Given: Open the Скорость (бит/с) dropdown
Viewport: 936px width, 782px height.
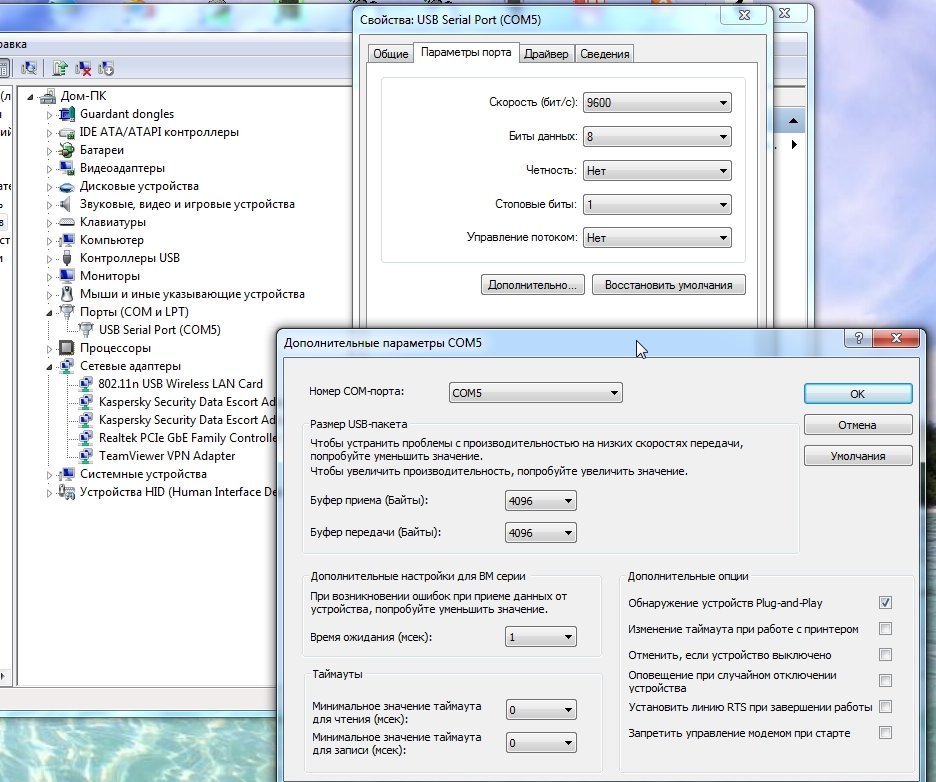Looking at the screenshot, I should point(658,103).
